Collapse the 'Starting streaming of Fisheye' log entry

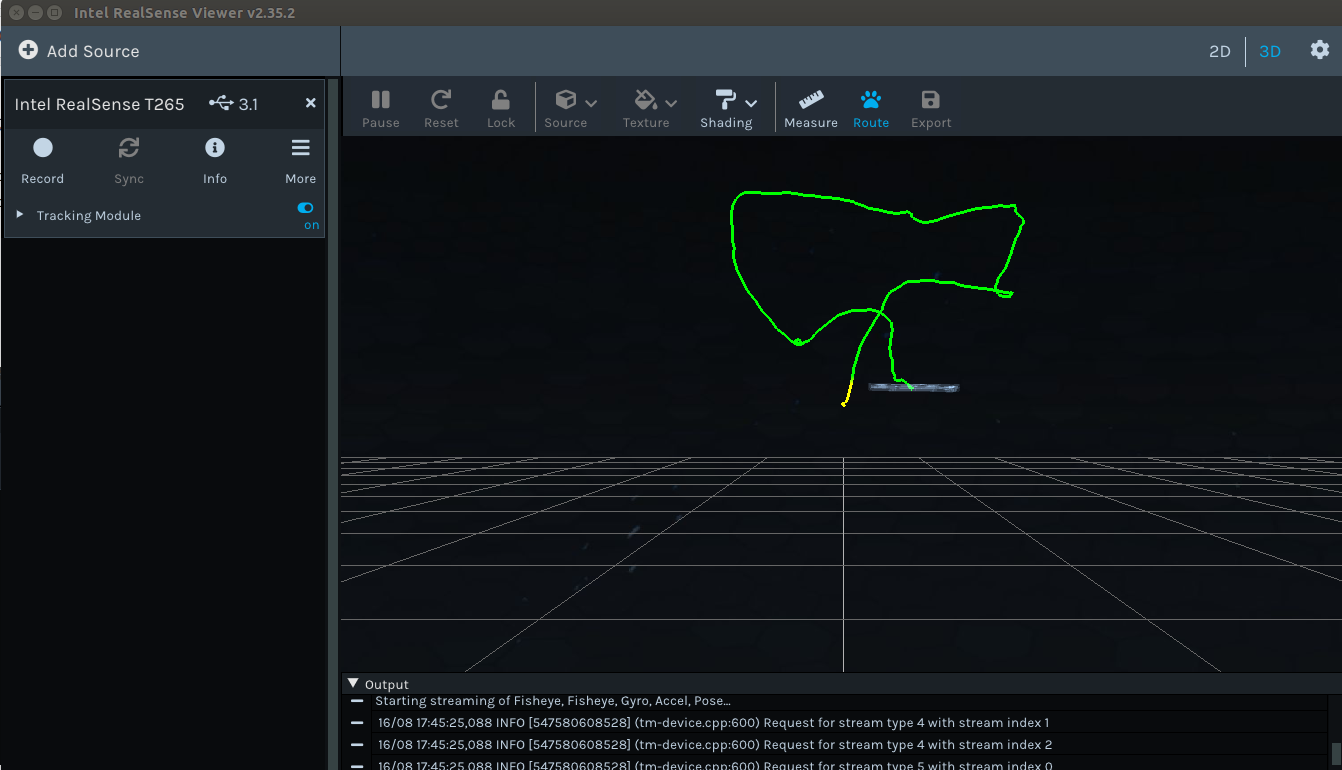pyautogui.click(x=357, y=701)
